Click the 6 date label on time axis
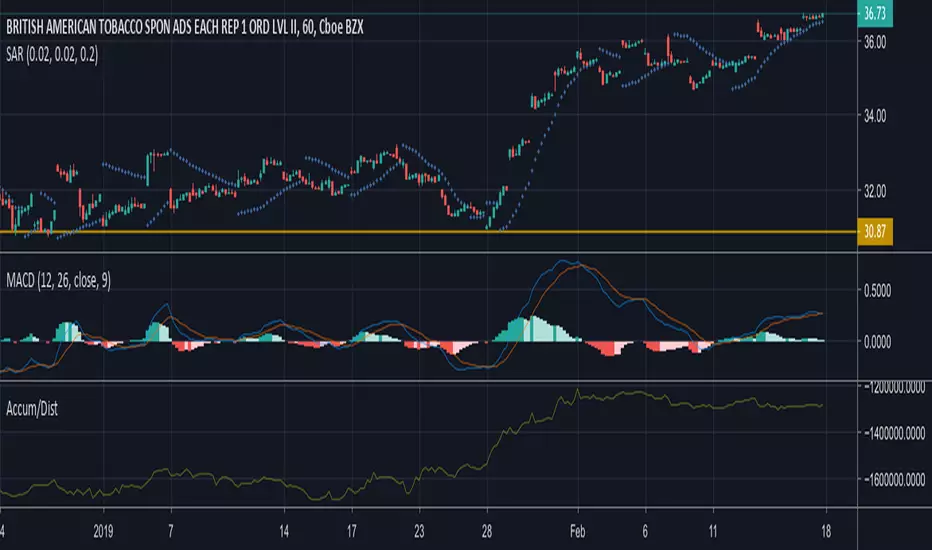 (x=646, y=531)
